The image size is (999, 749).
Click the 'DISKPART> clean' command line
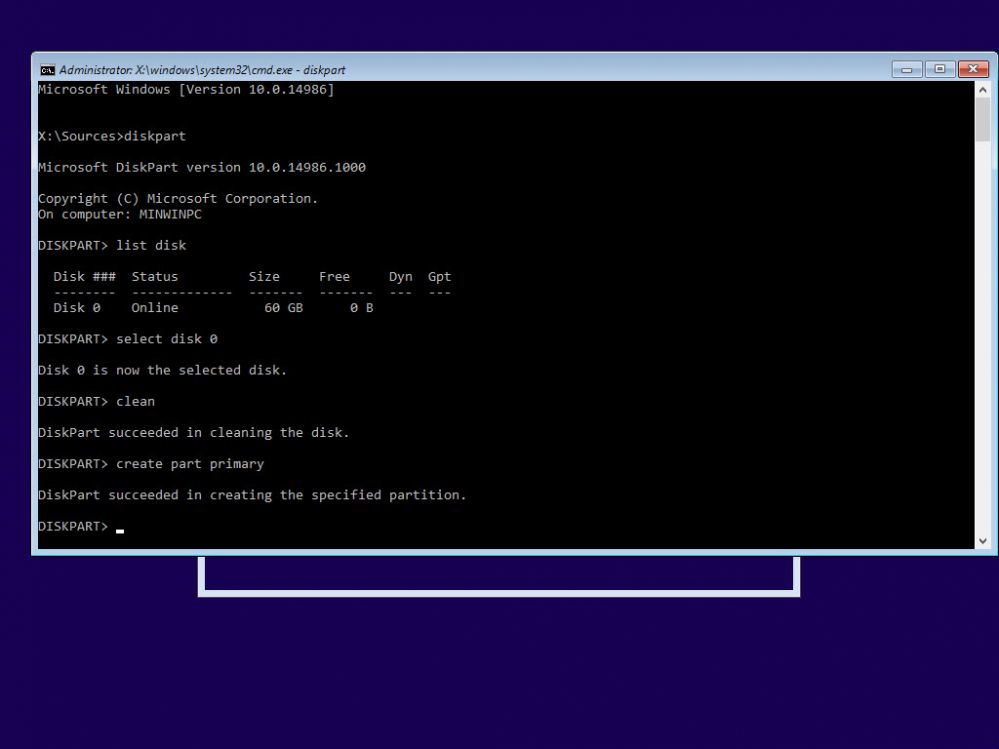(96, 402)
